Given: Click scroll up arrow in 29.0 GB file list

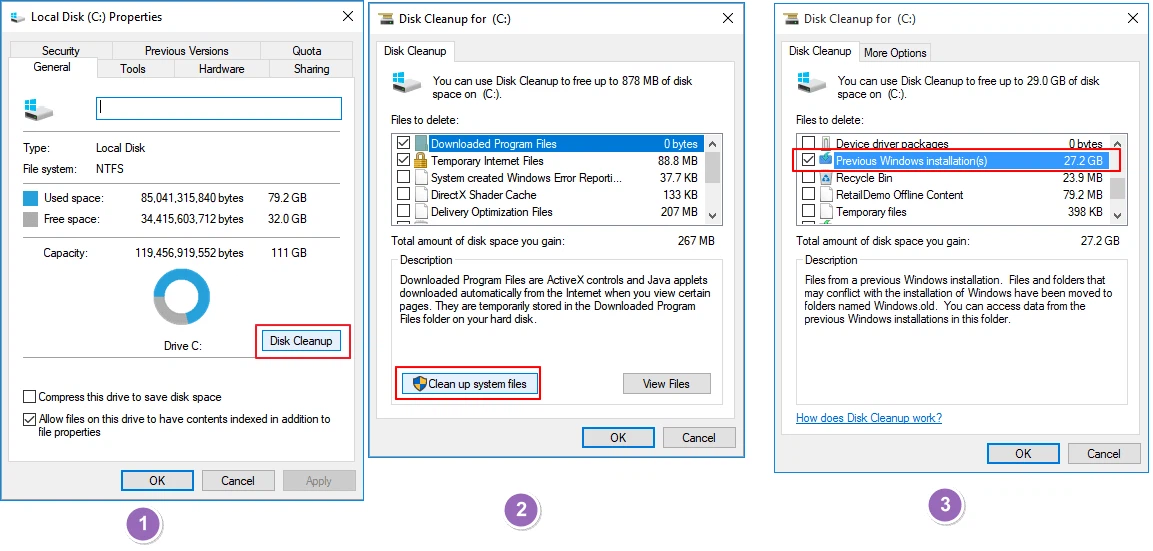Looking at the screenshot, I should point(1117,143).
